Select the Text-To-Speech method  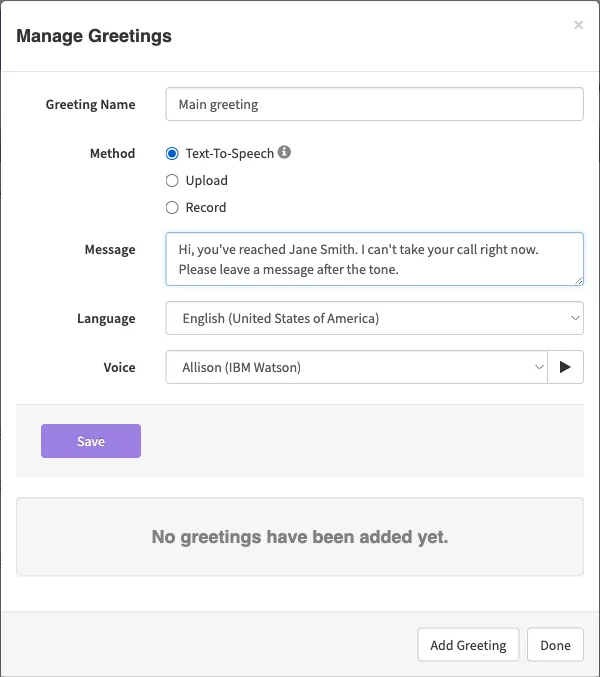click(x=172, y=153)
